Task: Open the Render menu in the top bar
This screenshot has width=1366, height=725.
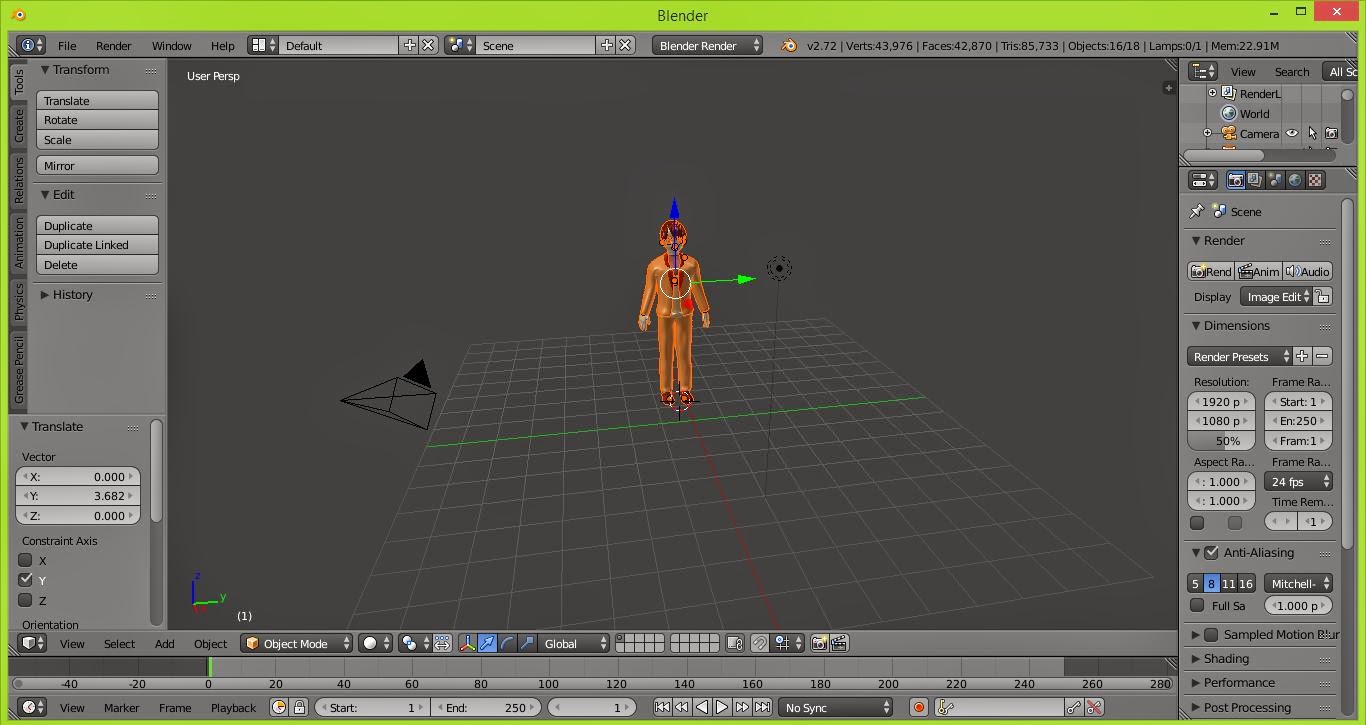Action: [x=113, y=46]
